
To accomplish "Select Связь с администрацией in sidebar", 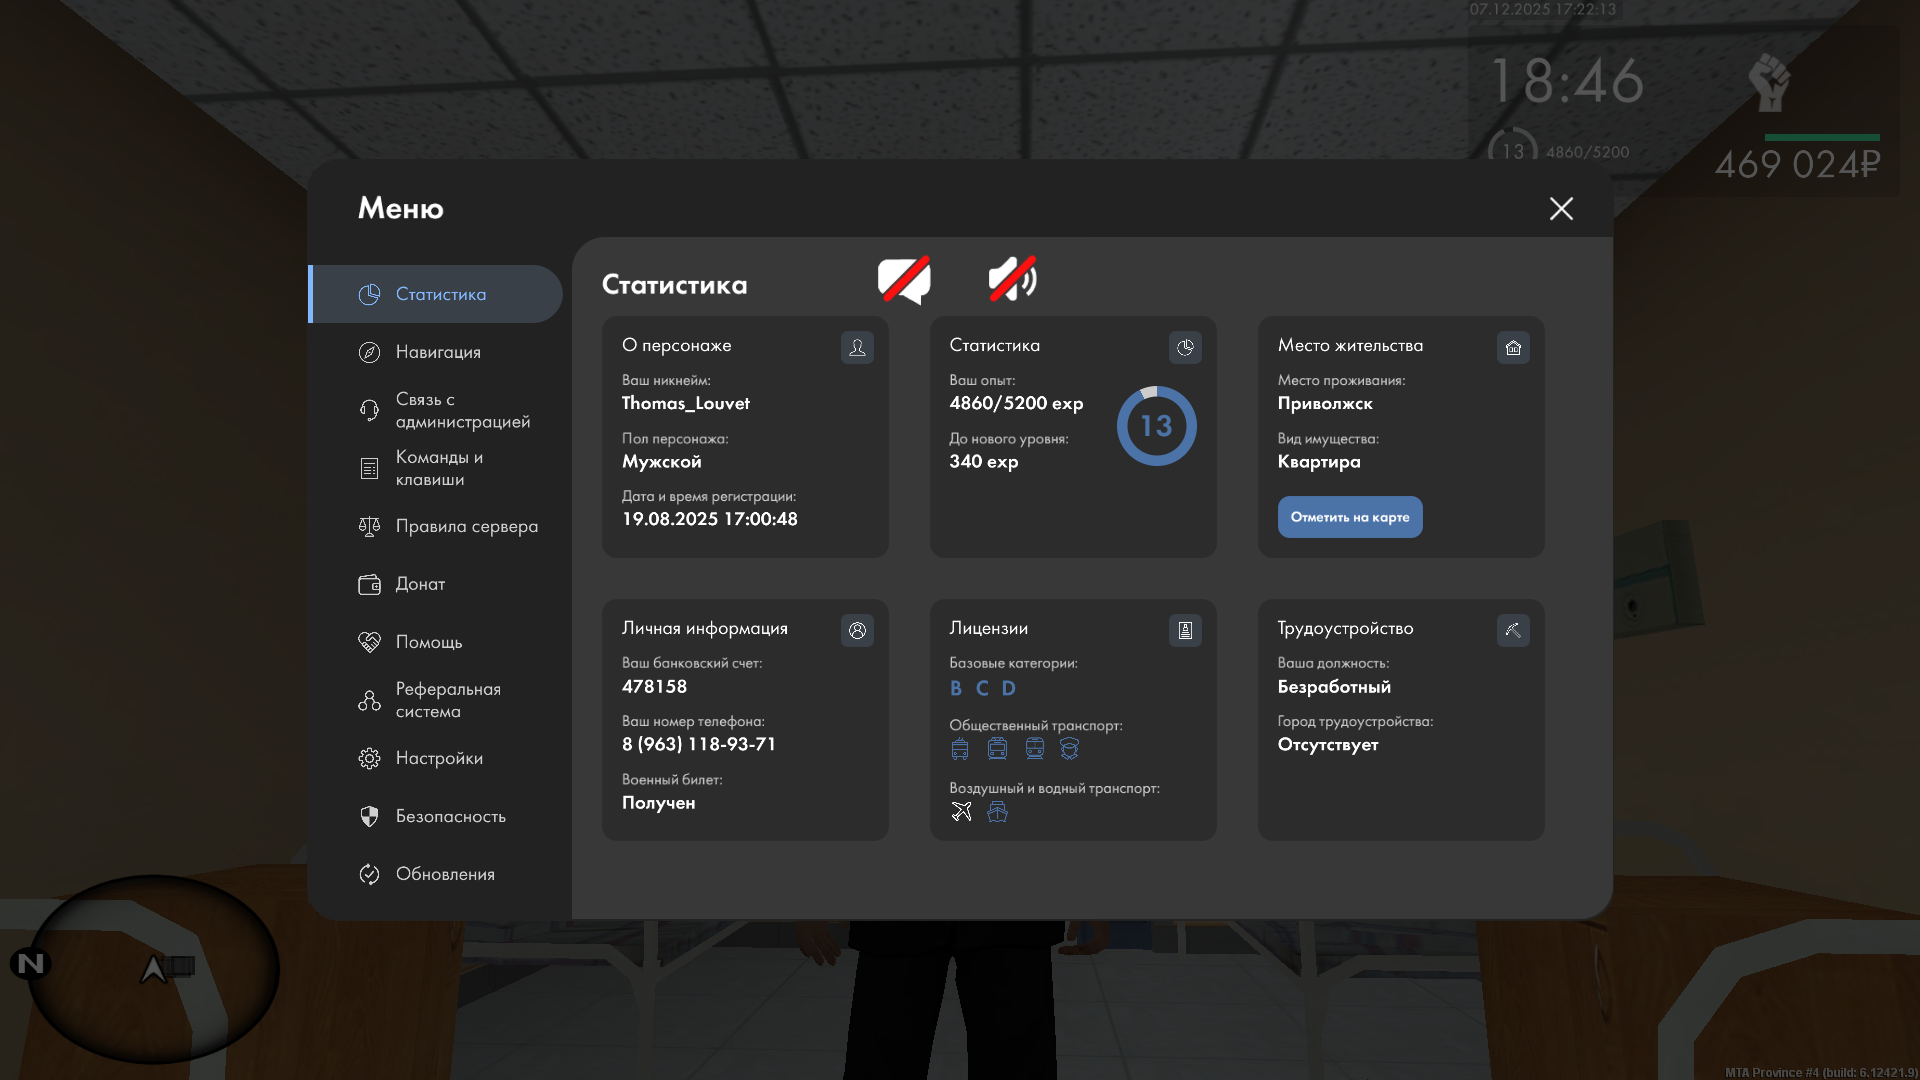I will pos(460,410).
